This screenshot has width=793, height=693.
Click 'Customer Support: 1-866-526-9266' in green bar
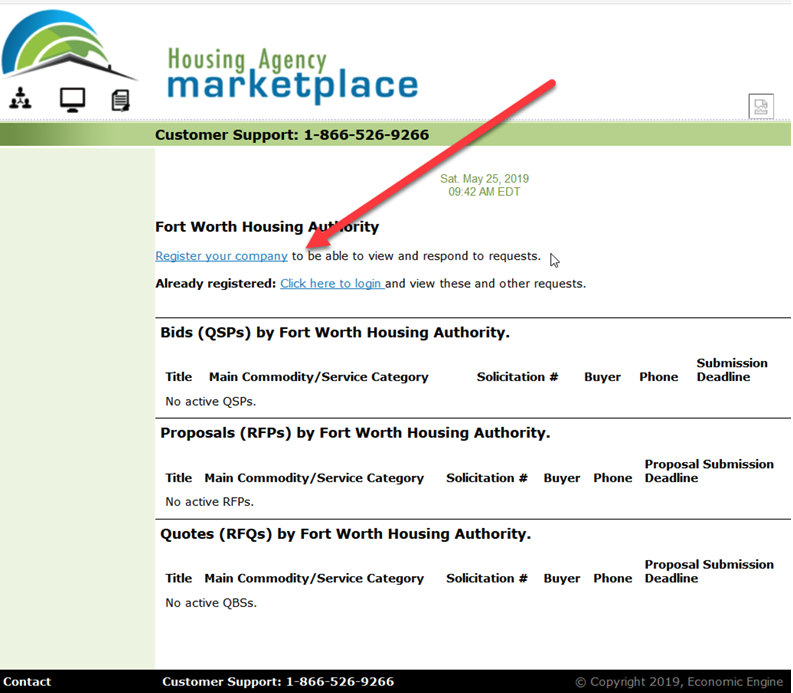[x=292, y=135]
